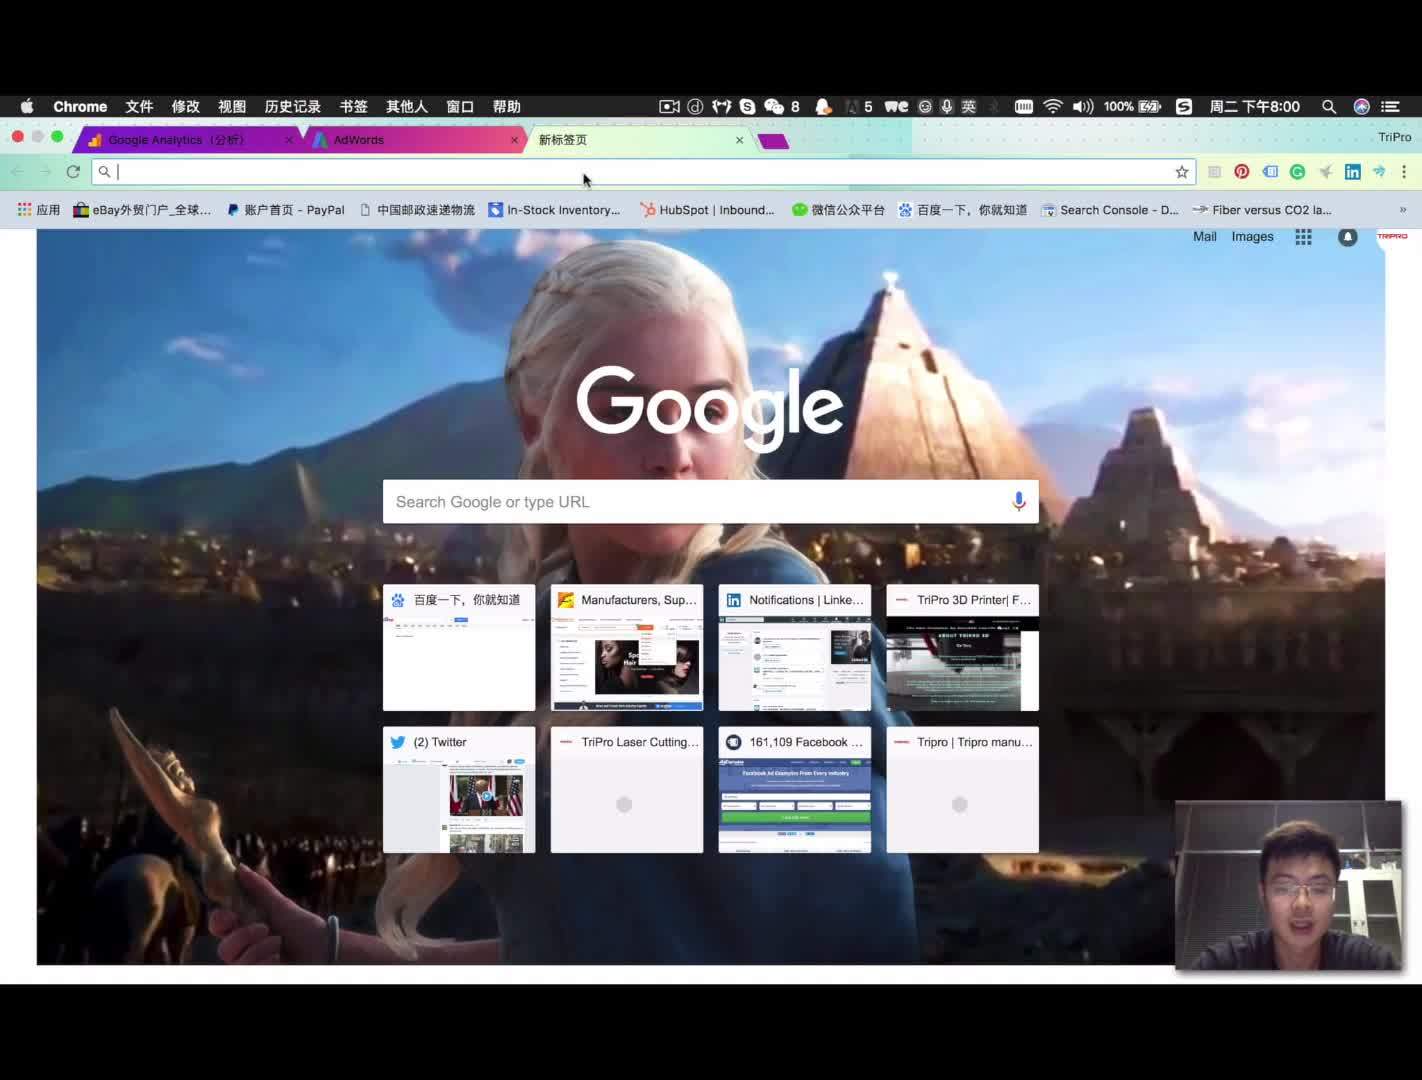Open the 百度一下，你就知道 bookmark
Image resolution: width=1422 pixels, height=1080 pixels.
962,210
